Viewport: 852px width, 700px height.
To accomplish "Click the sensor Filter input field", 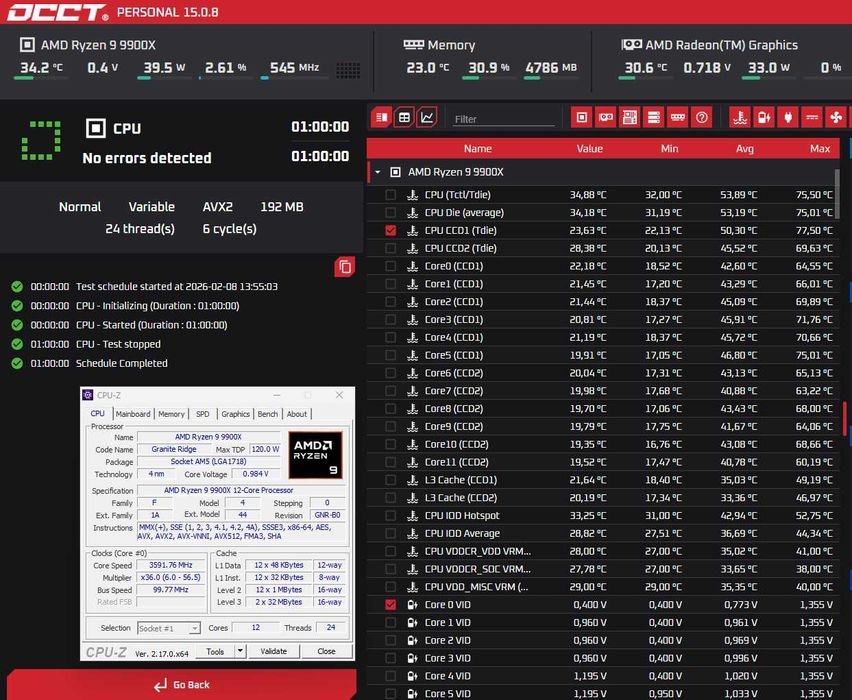I will tap(504, 119).
